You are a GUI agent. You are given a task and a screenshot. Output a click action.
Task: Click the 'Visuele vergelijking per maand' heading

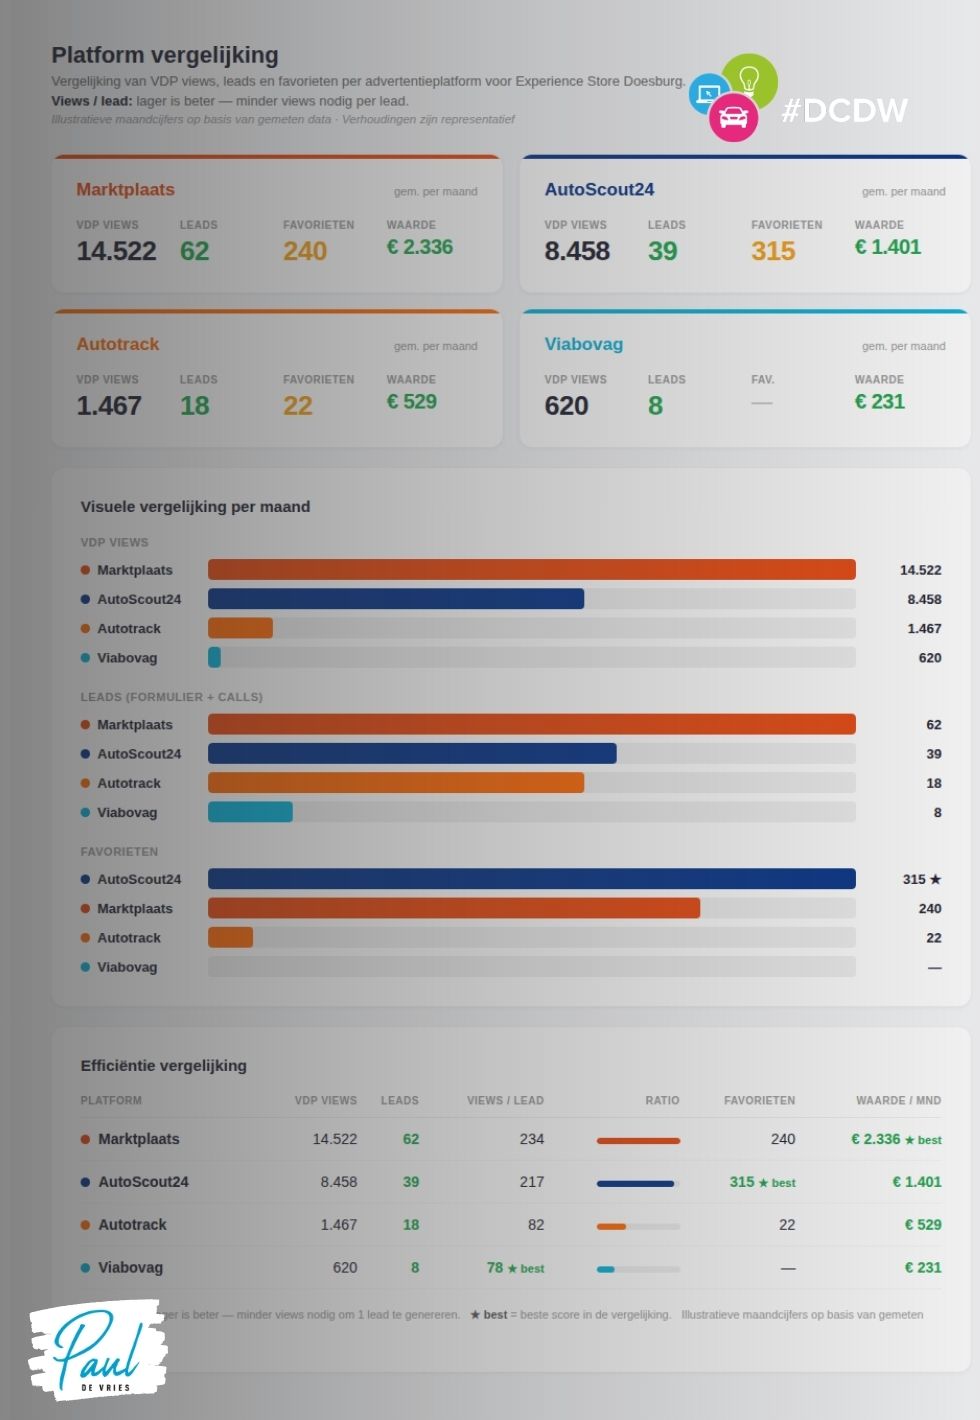click(195, 507)
